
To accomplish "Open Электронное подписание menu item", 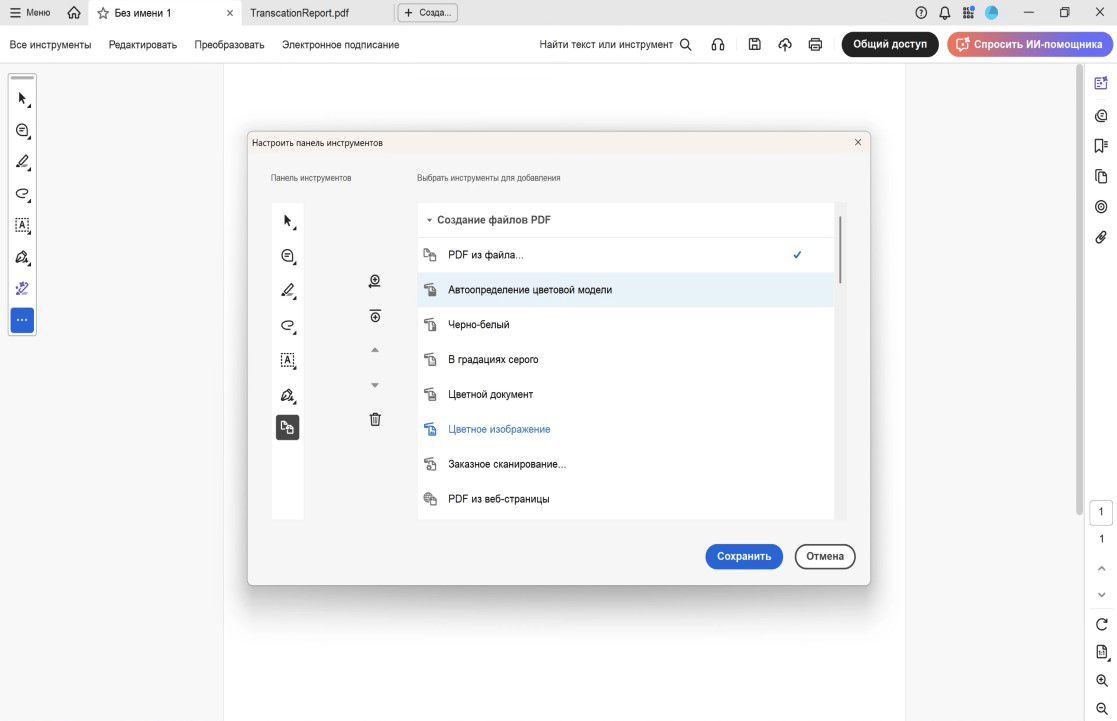I will 341,44.
